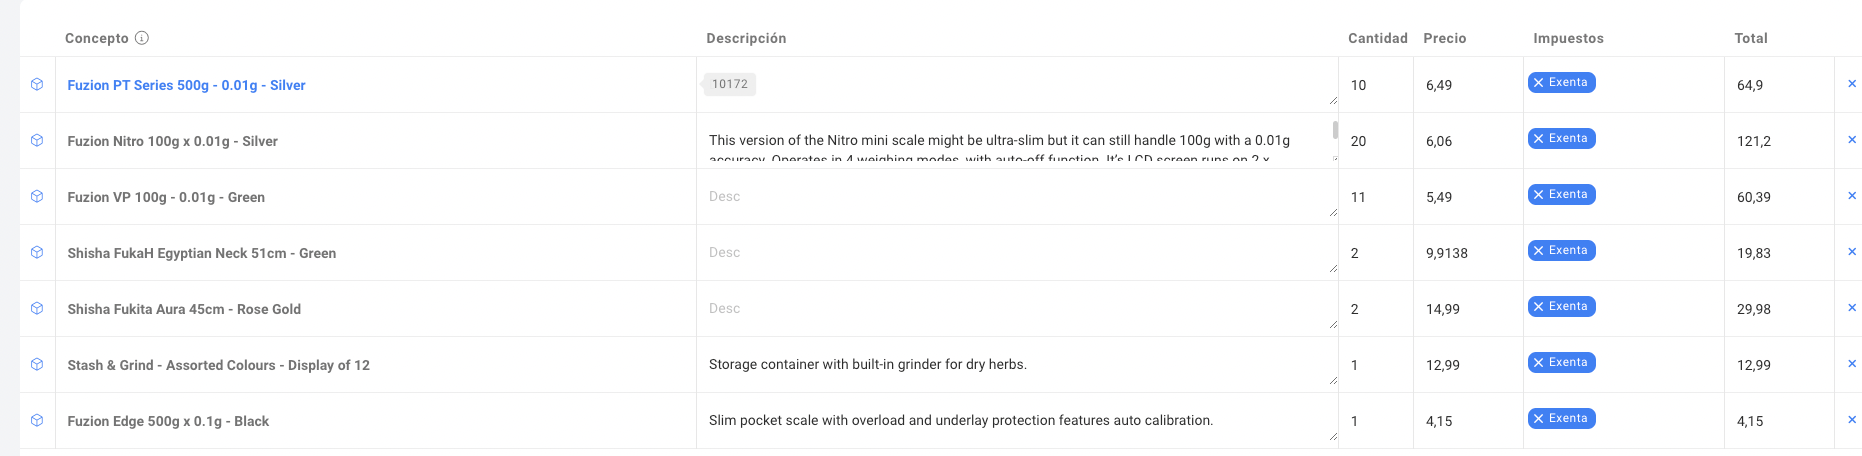
Task: Delete the Fuzion Nitro 100g line item
Action: pos(1851,140)
